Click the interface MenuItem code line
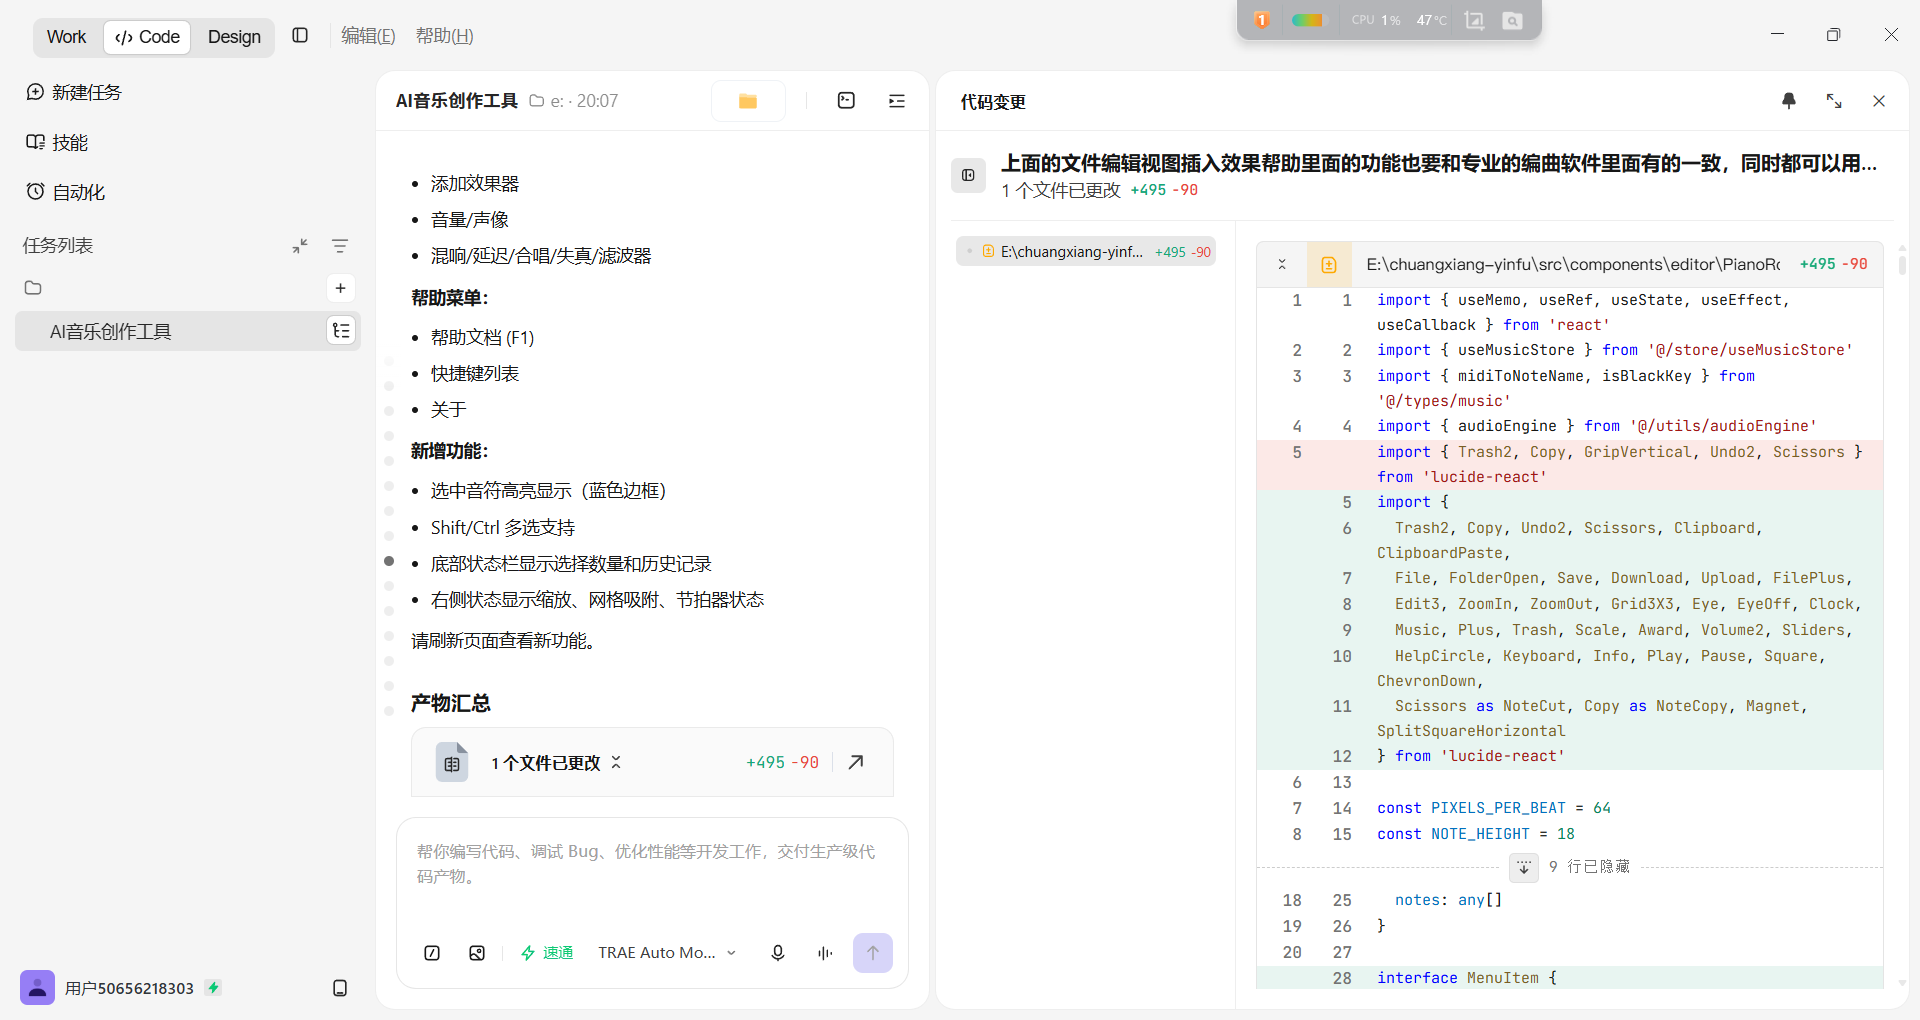 tap(1467, 978)
